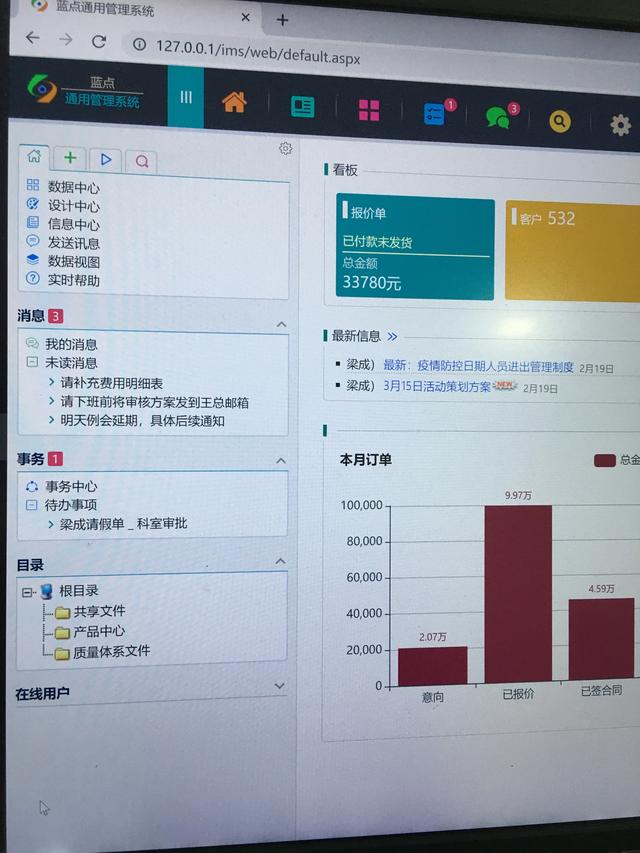Viewport: 640px width, 853px height.
Task: Click the 意向 bar in chart
Action: pos(433,666)
